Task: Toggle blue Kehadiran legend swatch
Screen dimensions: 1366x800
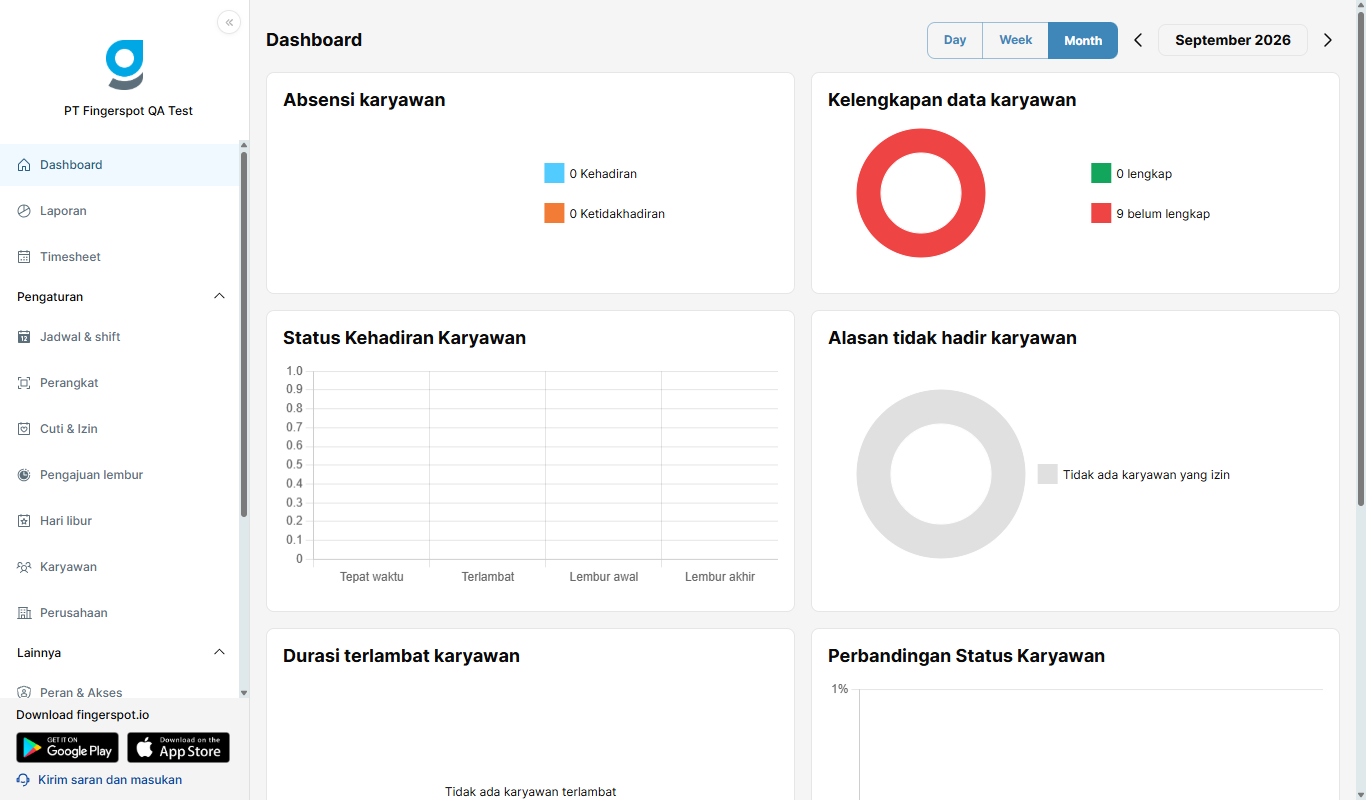Action: [x=554, y=173]
